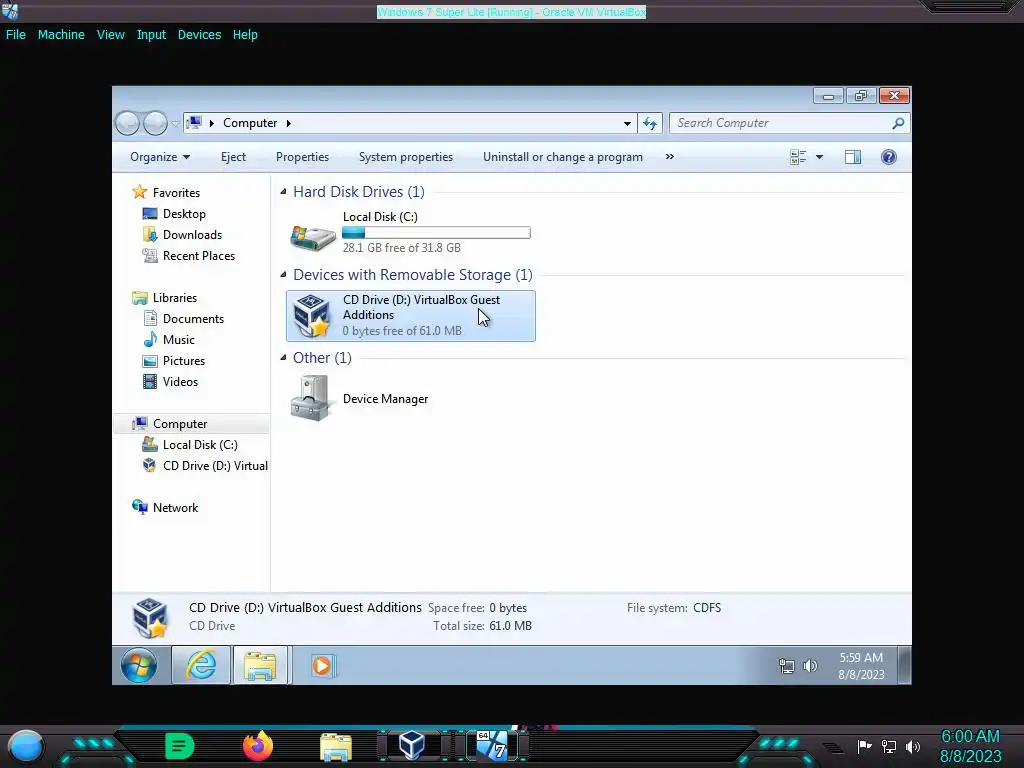Viewport: 1024px width, 768px height.
Task: Click the Show desktop strip in guest taskbar
Action: (904, 665)
